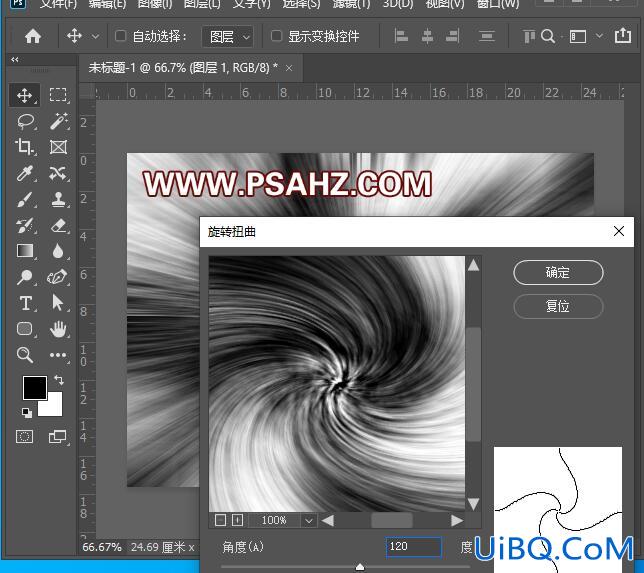This screenshot has height=573, width=644.
Task: Click the 角度 angle value field
Action: [414, 547]
